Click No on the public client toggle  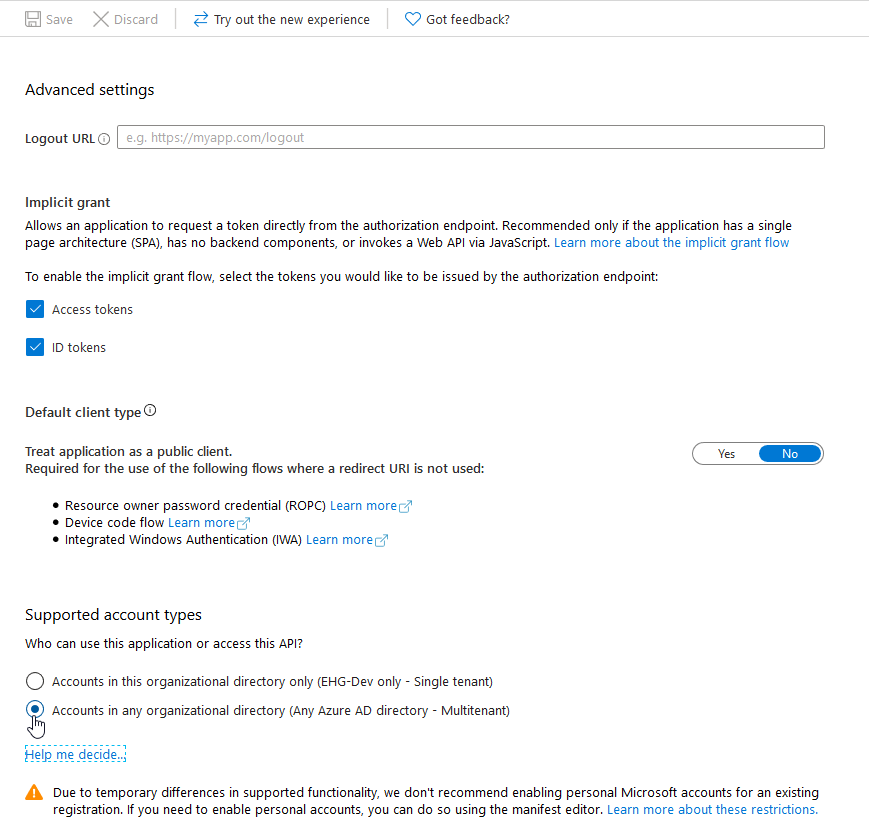[x=789, y=453]
